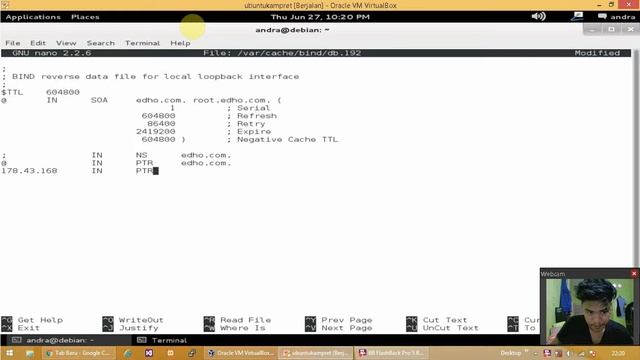
Task: Click the Desktop toolbar label in taskbar
Action: coord(511,353)
